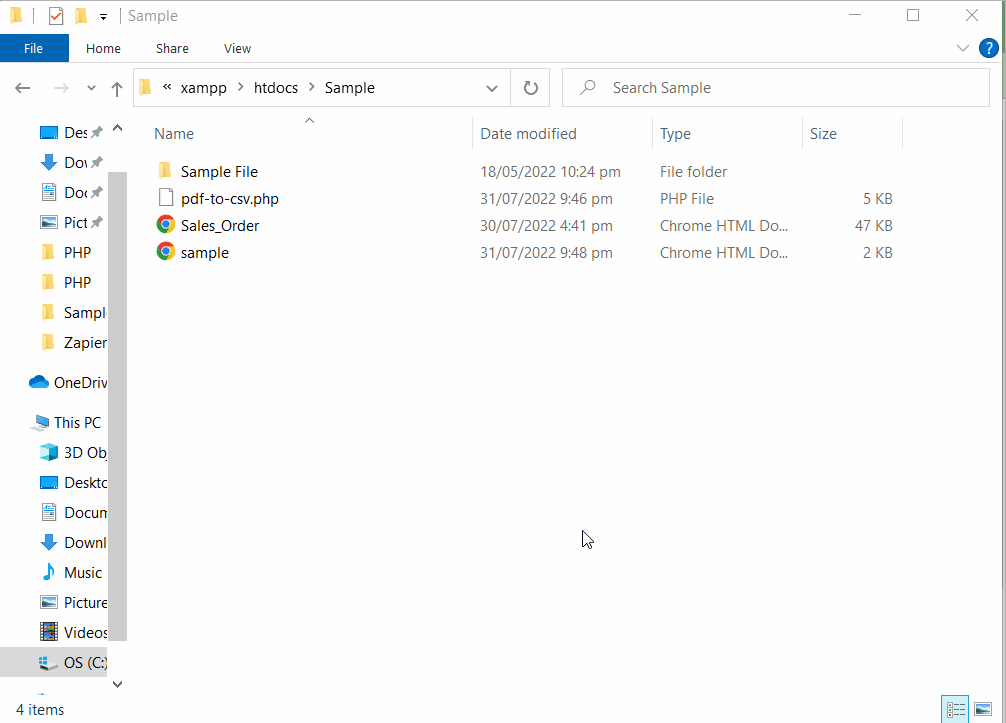Click the Chrome icon of Sales_Order

click(x=166, y=225)
